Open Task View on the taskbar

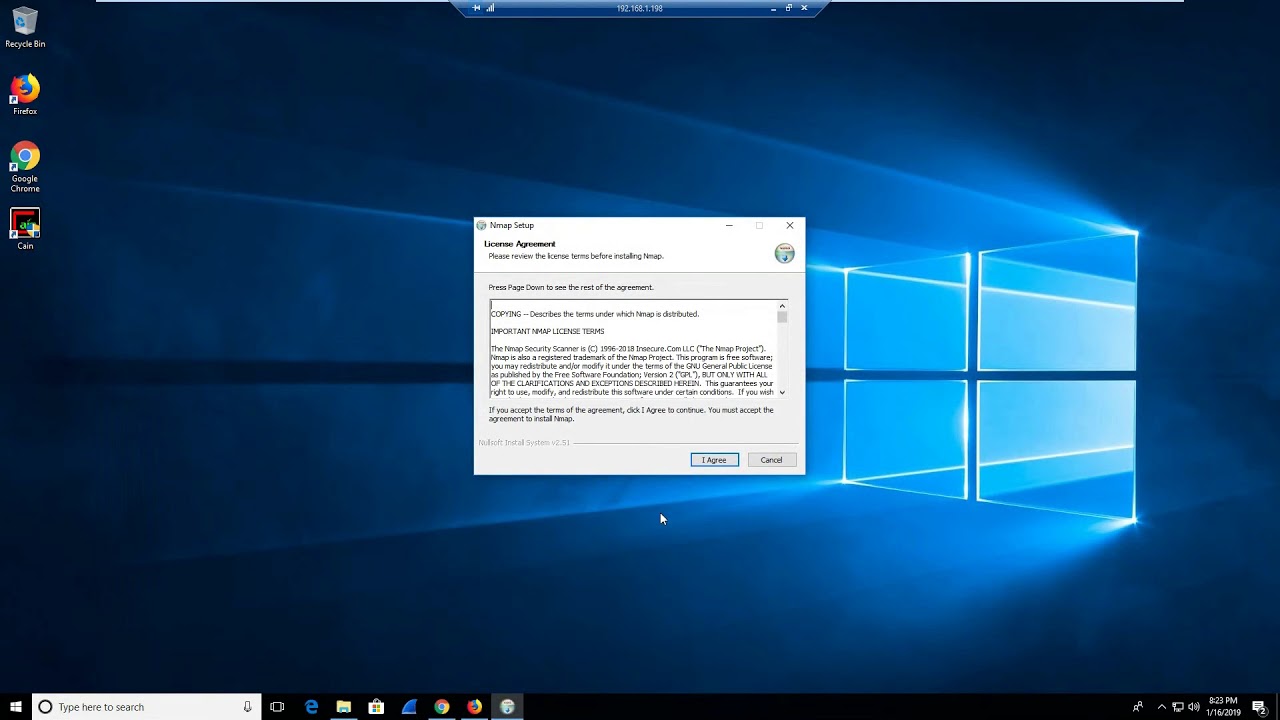(x=277, y=707)
